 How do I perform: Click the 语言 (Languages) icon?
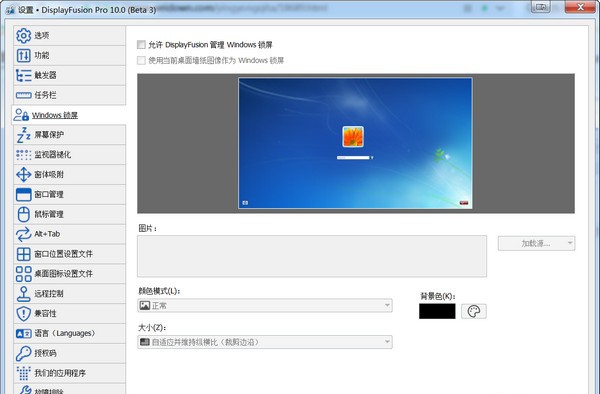tap(23, 334)
